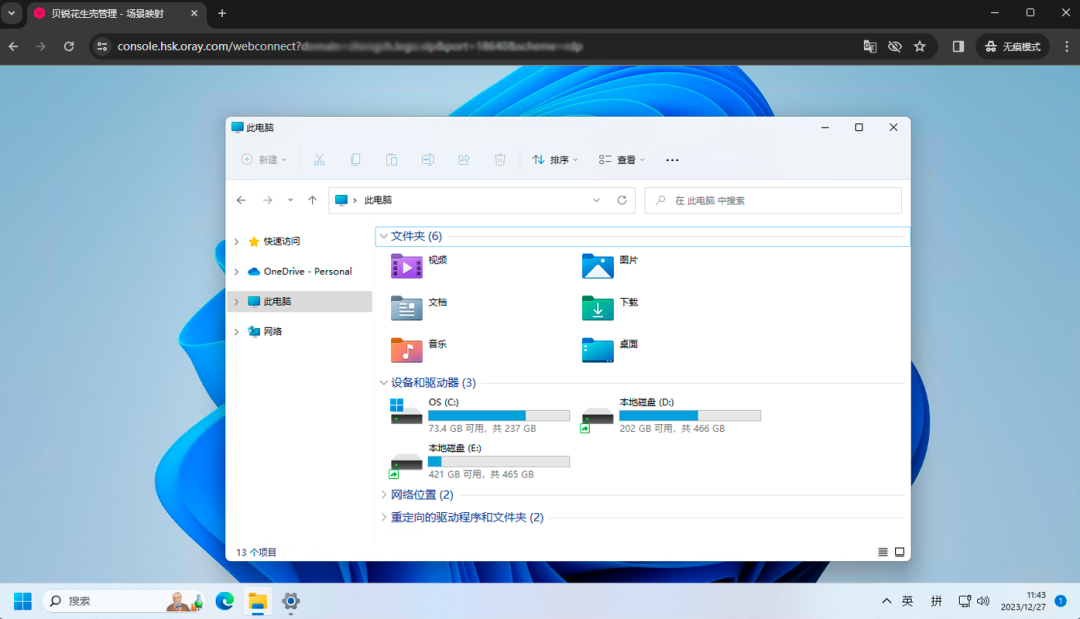This screenshot has height=619, width=1080.
Task: Switch to details view icon in status bar
Action: point(883,552)
